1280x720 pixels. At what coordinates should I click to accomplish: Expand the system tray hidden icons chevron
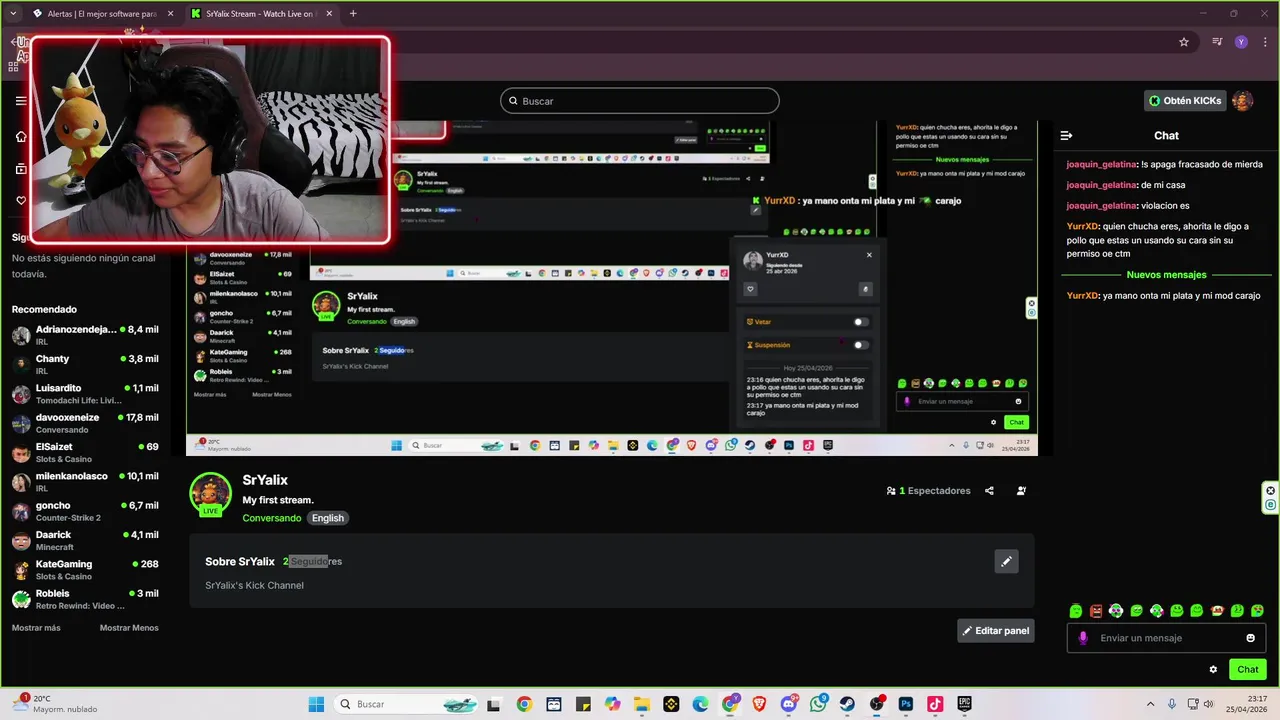[1150, 704]
